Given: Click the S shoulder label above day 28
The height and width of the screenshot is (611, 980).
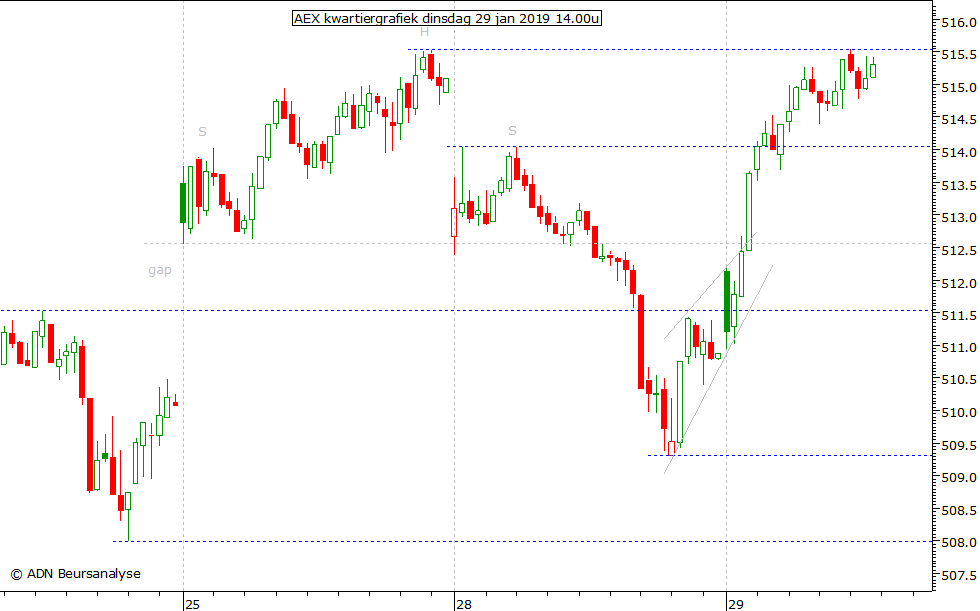Looking at the screenshot, I should click(x=512, y=131).
